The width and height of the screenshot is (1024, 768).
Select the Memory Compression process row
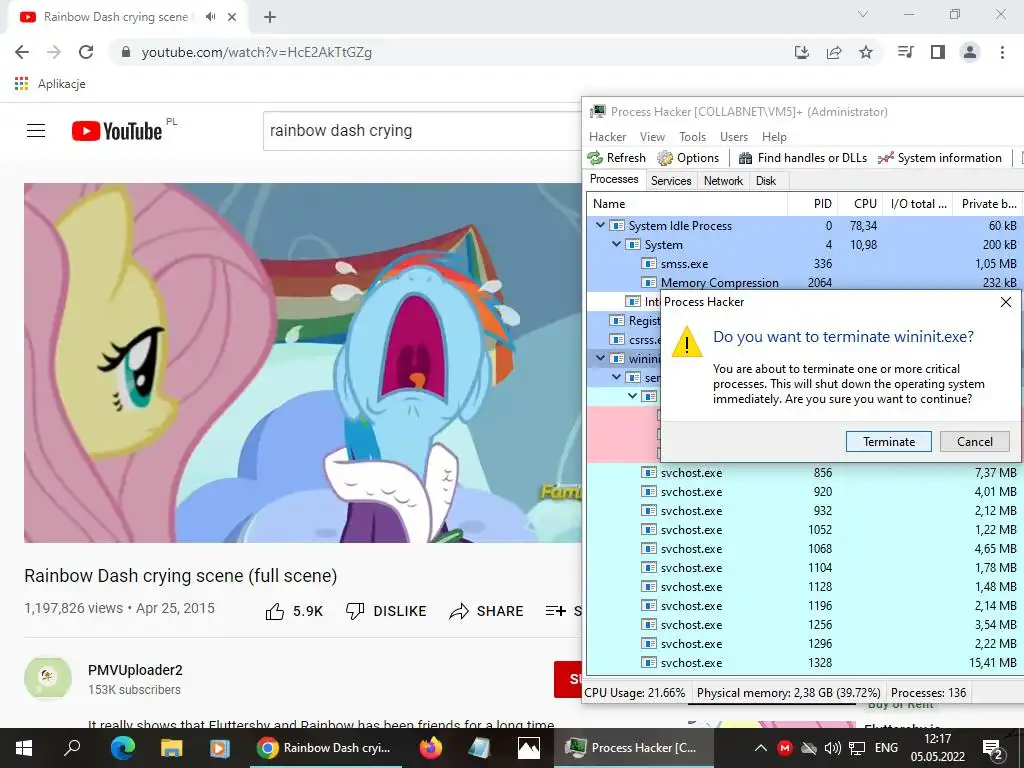(x=805, y=282)
